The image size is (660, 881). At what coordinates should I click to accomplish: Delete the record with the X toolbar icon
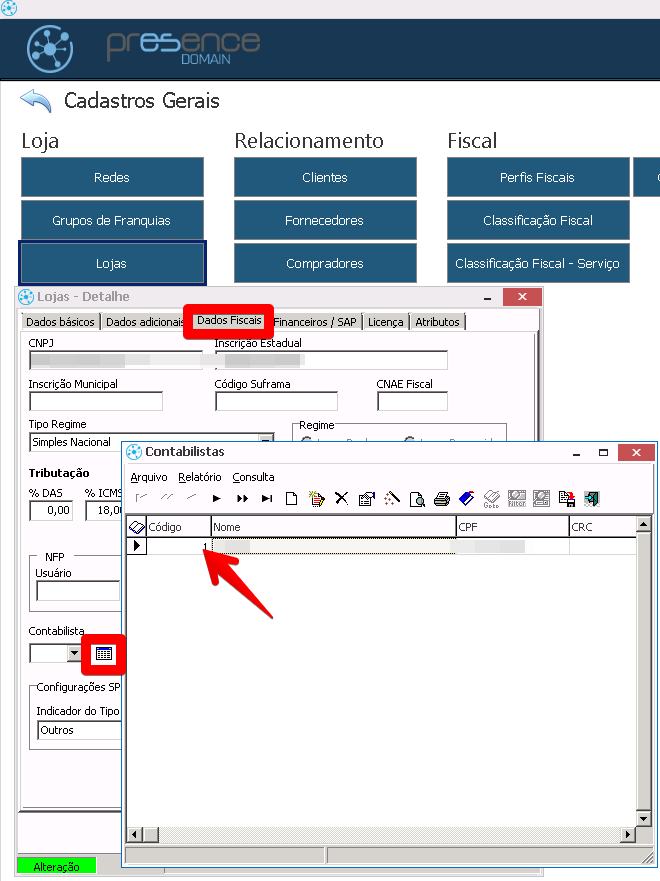[x=341, y=498]
